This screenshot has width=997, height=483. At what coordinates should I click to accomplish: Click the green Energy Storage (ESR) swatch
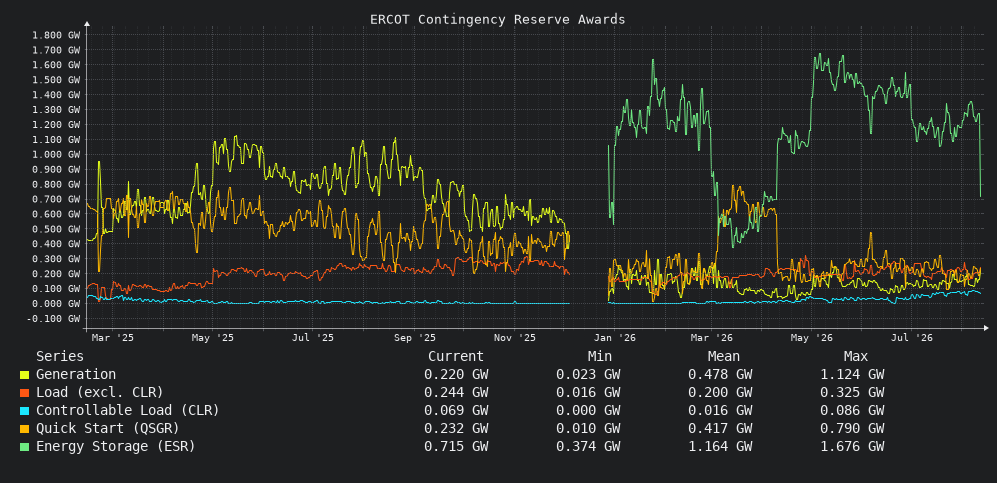24,447
